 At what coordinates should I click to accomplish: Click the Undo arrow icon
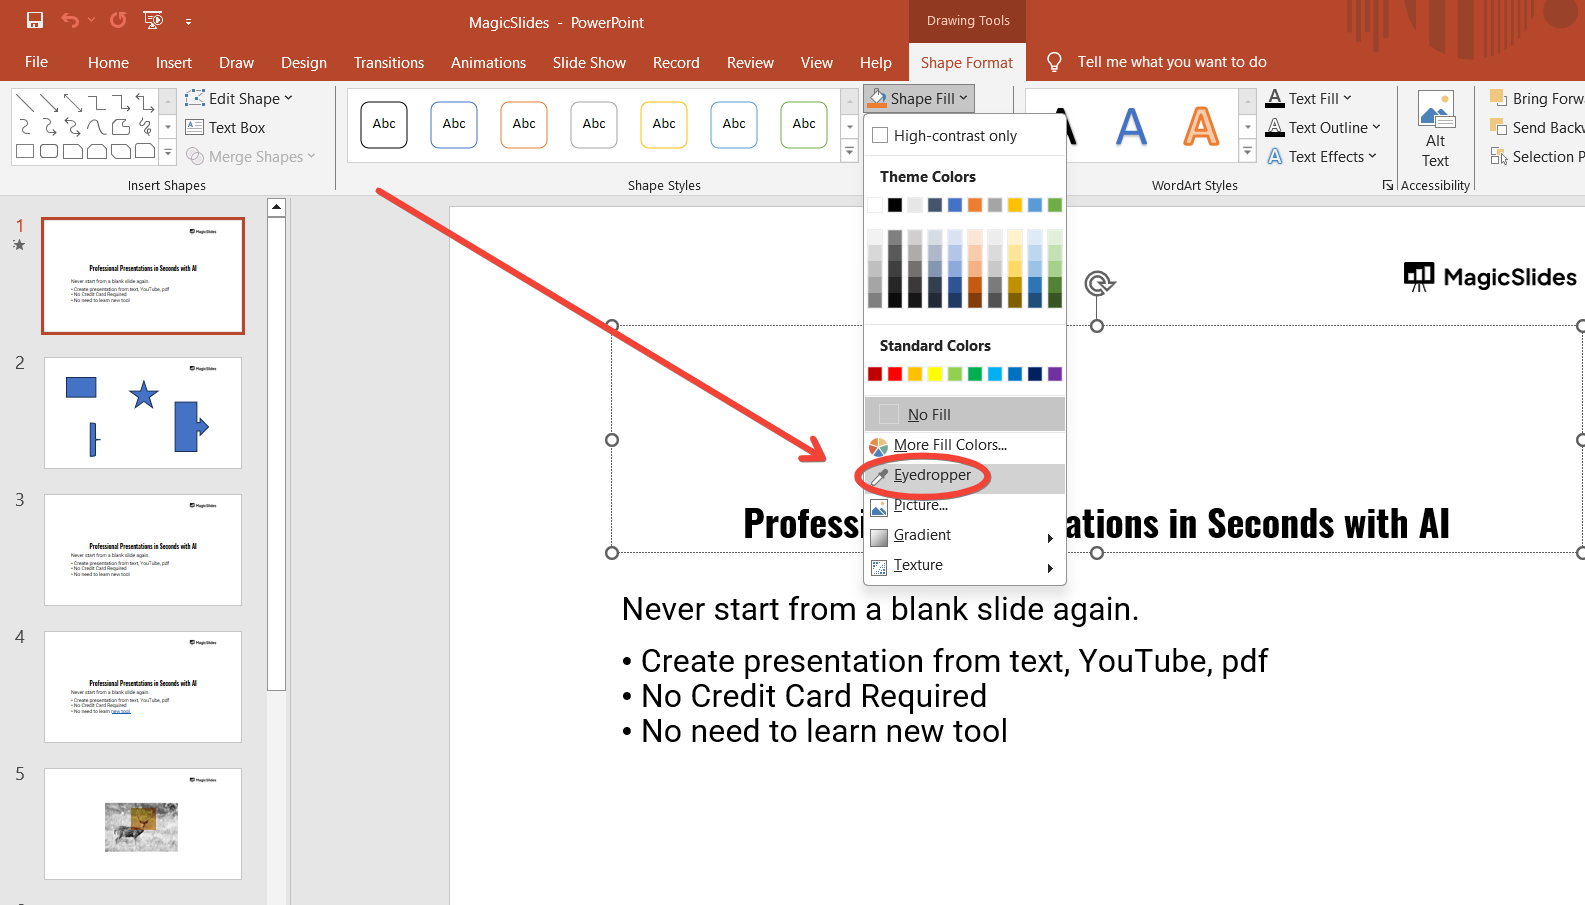(x=69, y=20)
